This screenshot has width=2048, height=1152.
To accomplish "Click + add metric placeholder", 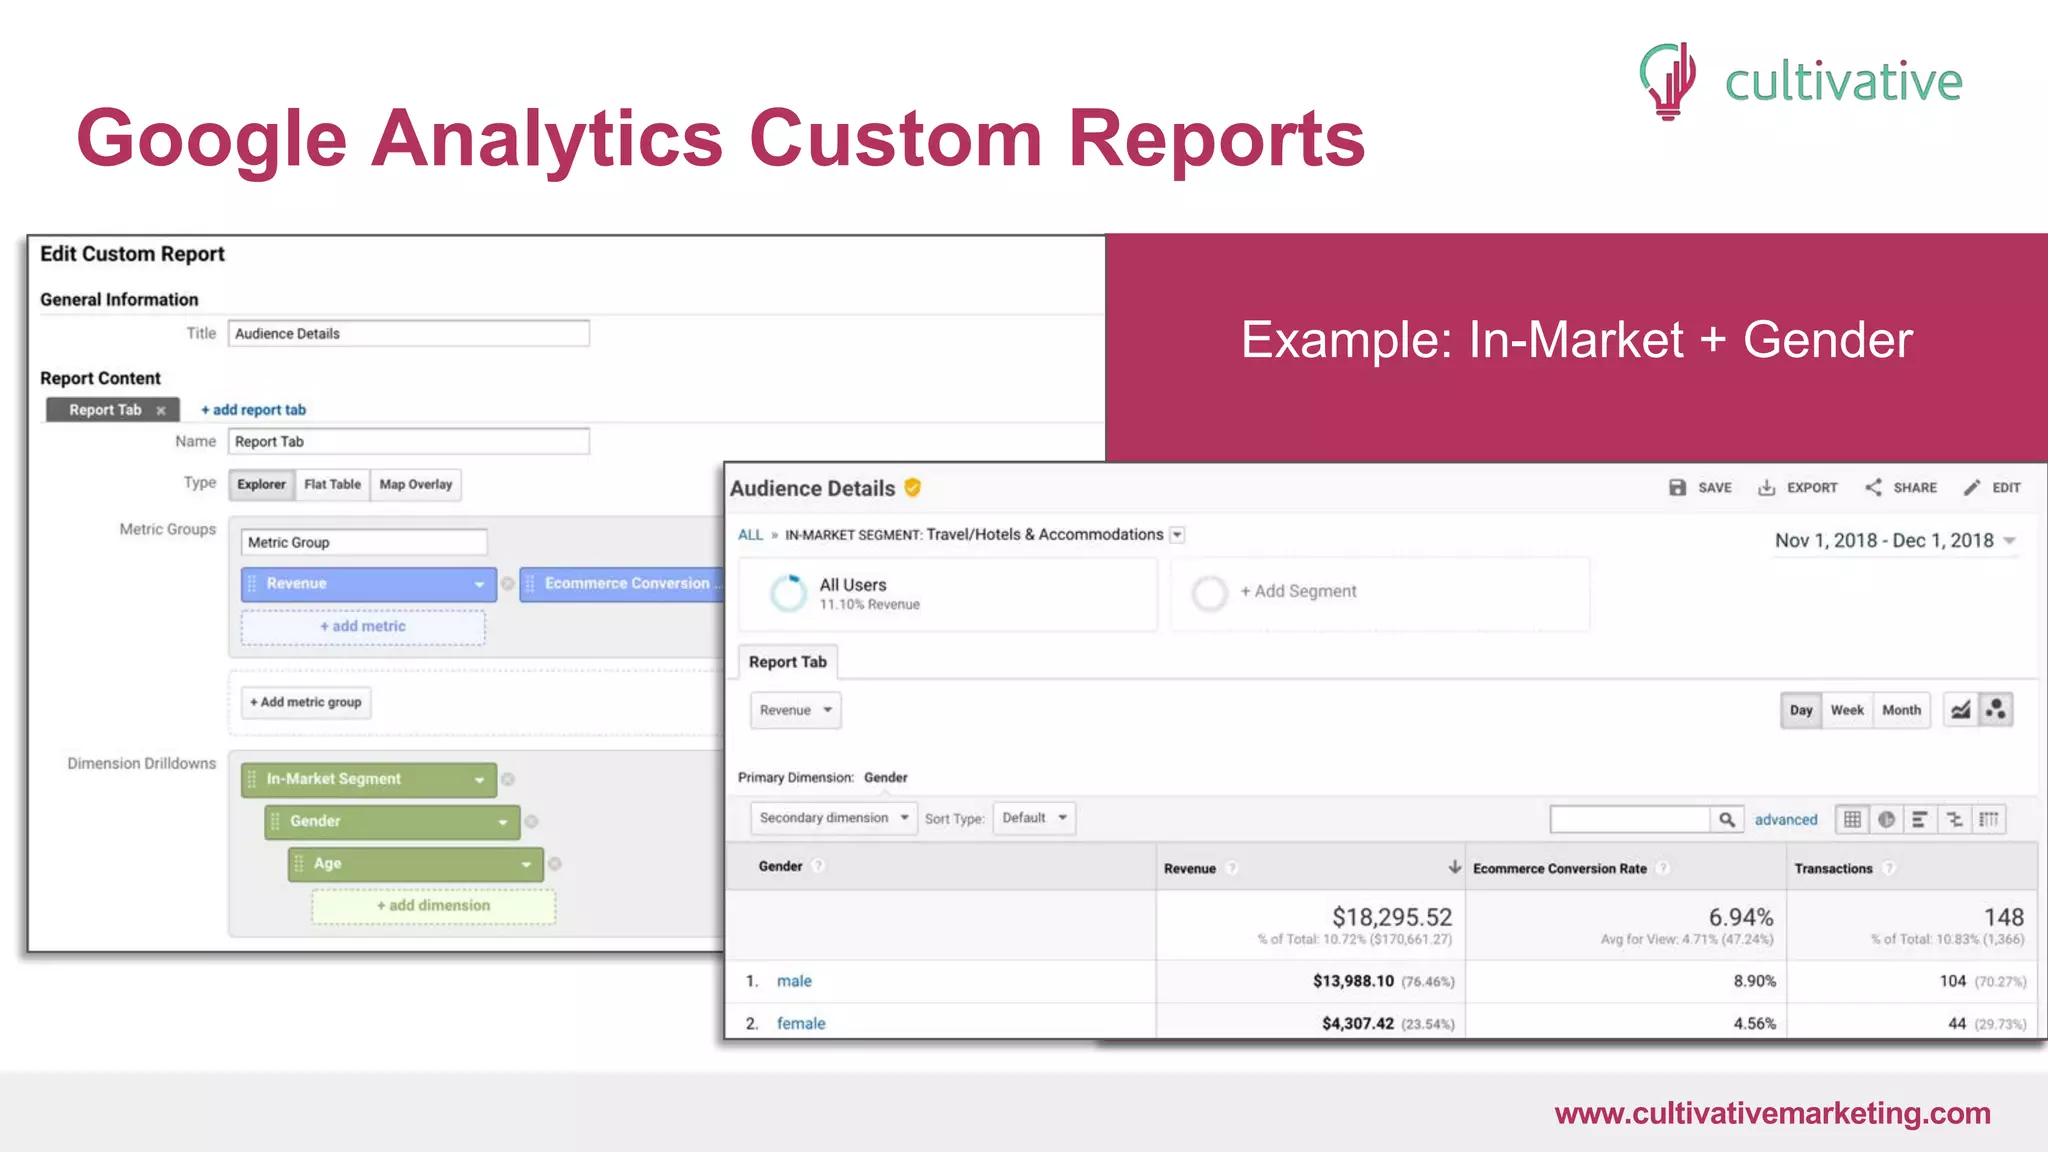I will [363, 626].
